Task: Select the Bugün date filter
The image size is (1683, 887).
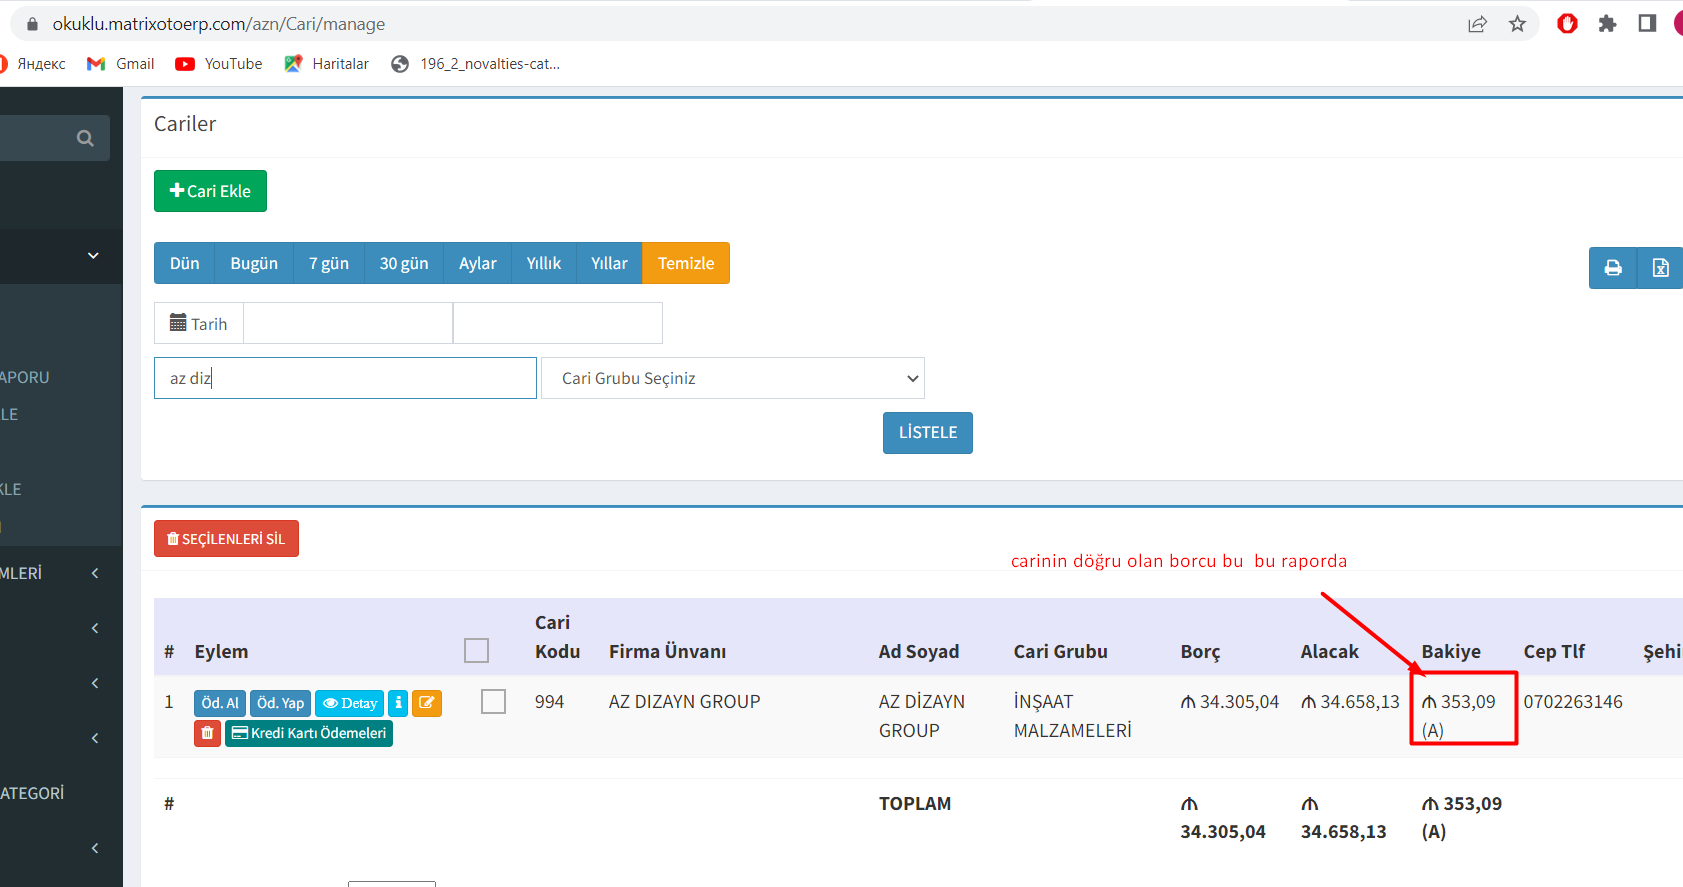Action: coord(254,263)
